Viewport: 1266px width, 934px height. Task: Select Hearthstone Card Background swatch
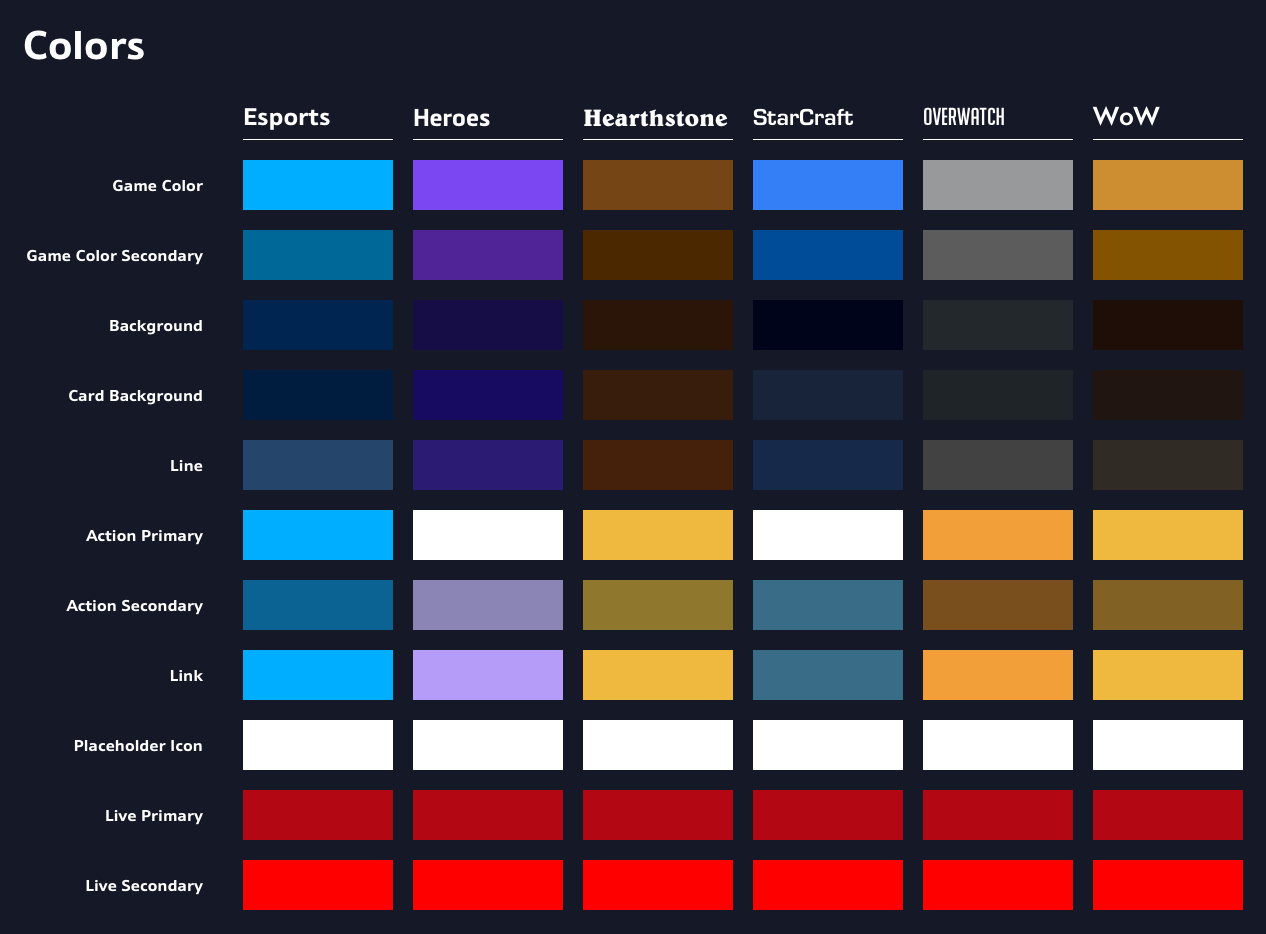click(x=658, y=395)
